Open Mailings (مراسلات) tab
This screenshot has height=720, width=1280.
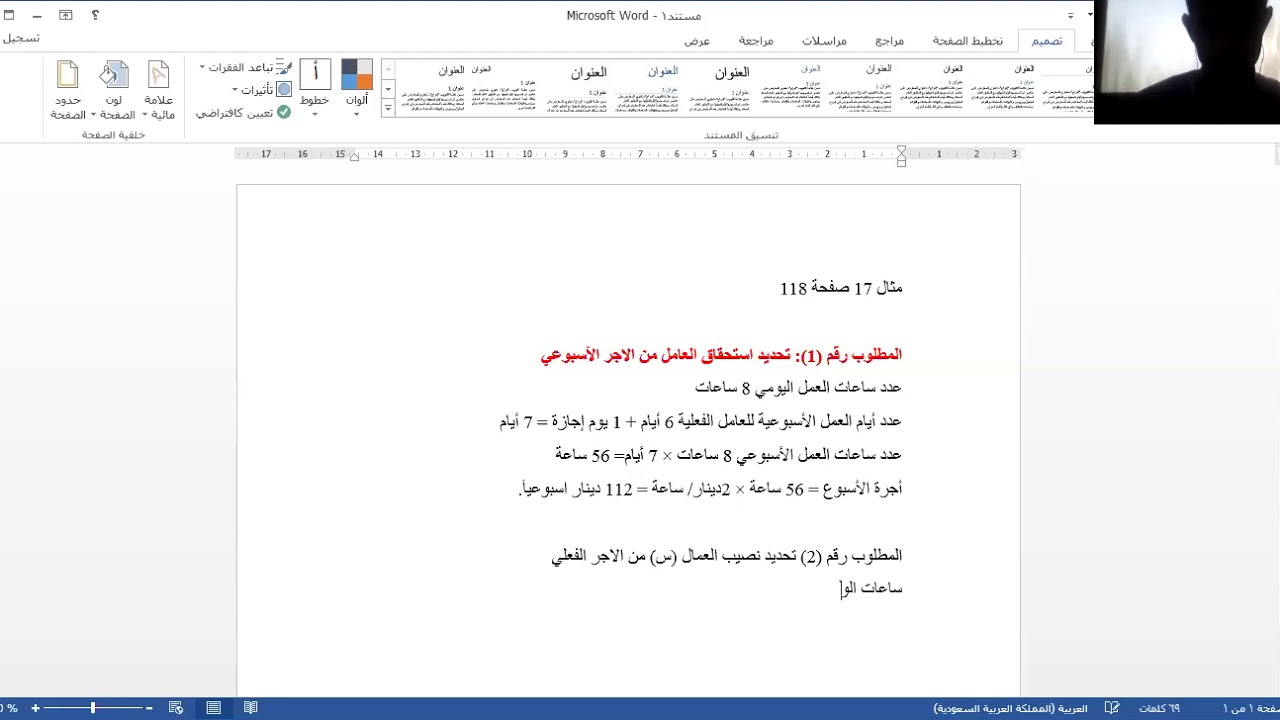[x=824, y=41]
